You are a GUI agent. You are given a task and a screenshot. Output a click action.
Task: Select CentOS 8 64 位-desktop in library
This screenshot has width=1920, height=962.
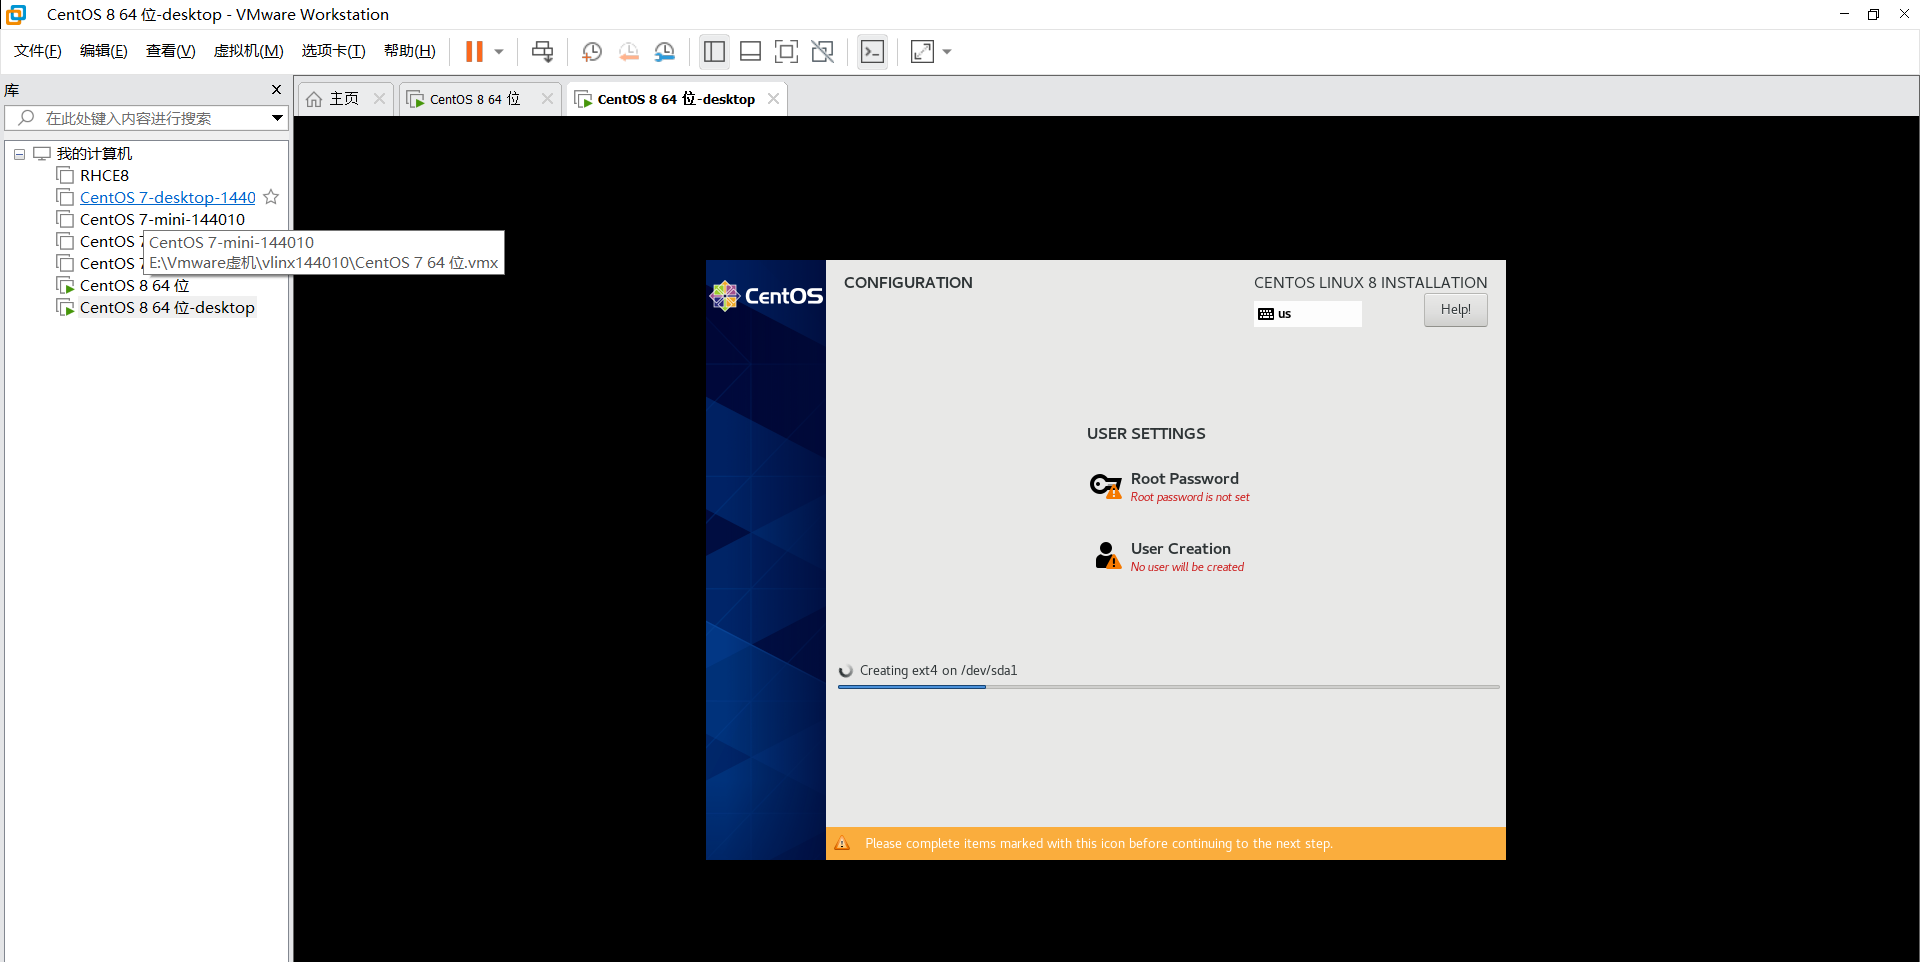point(167,308)
